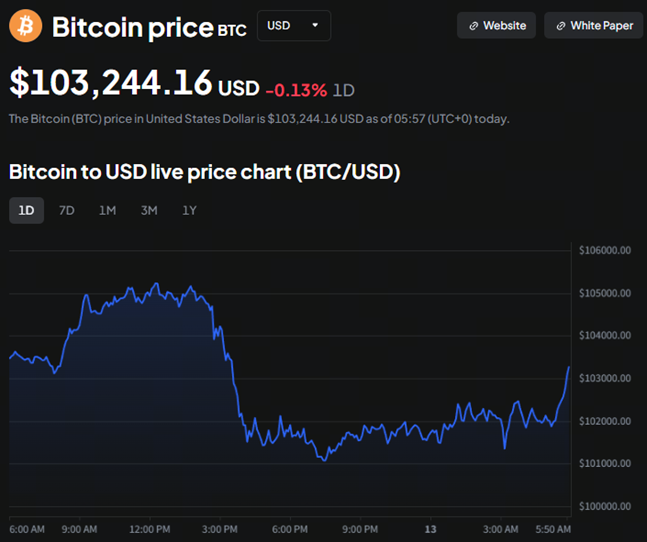Click the chain-link icon beside Website

pos(472,26)
